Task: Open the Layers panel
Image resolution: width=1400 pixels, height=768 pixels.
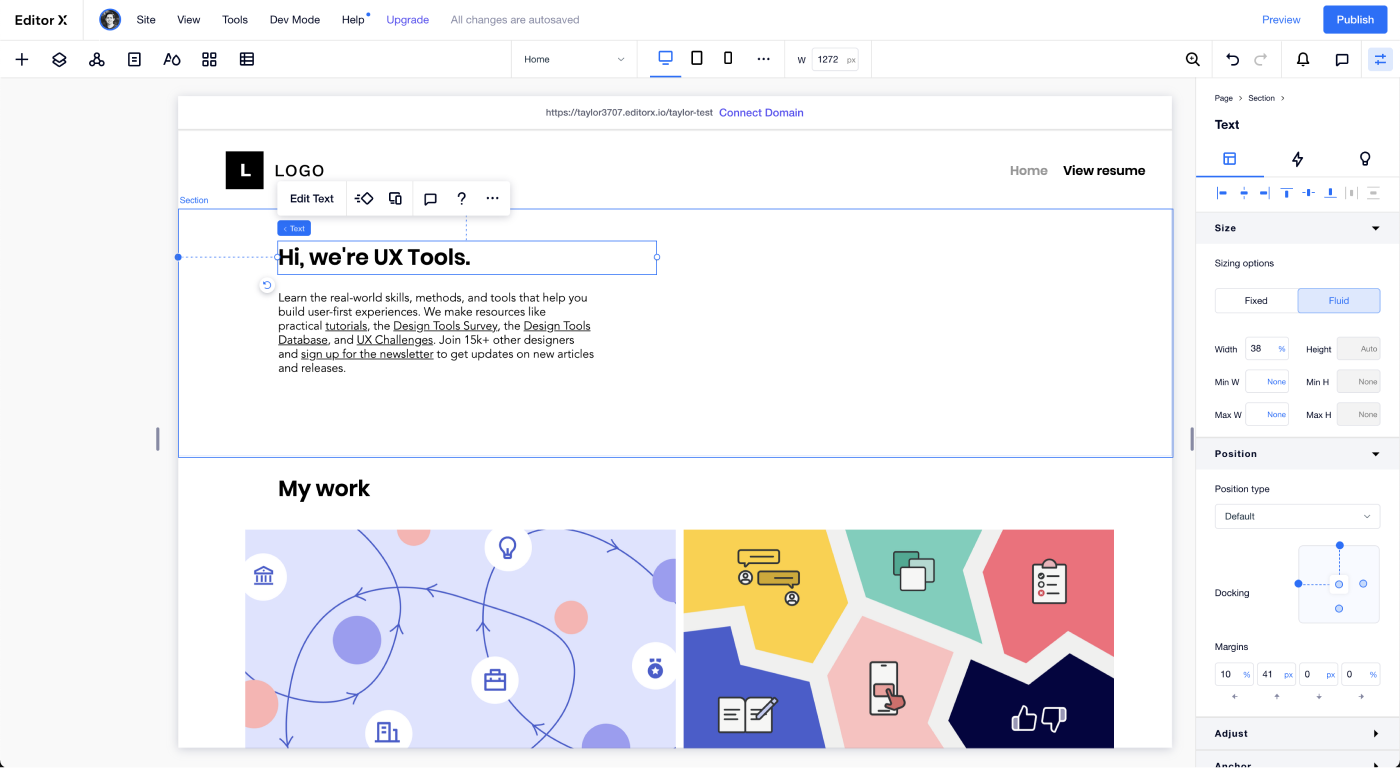Action: (x=59, y=59)
